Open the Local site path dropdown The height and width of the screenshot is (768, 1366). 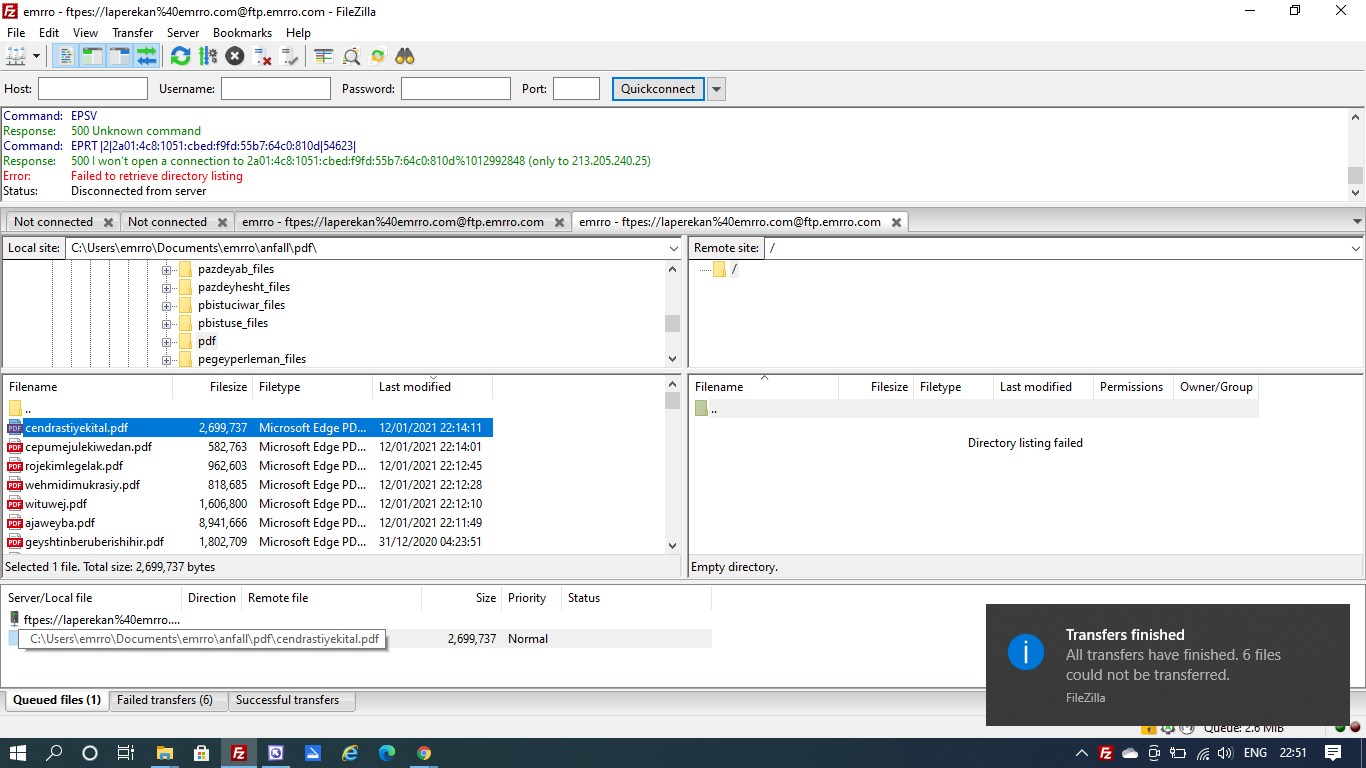pyautogui.click(x=674, y=248)
